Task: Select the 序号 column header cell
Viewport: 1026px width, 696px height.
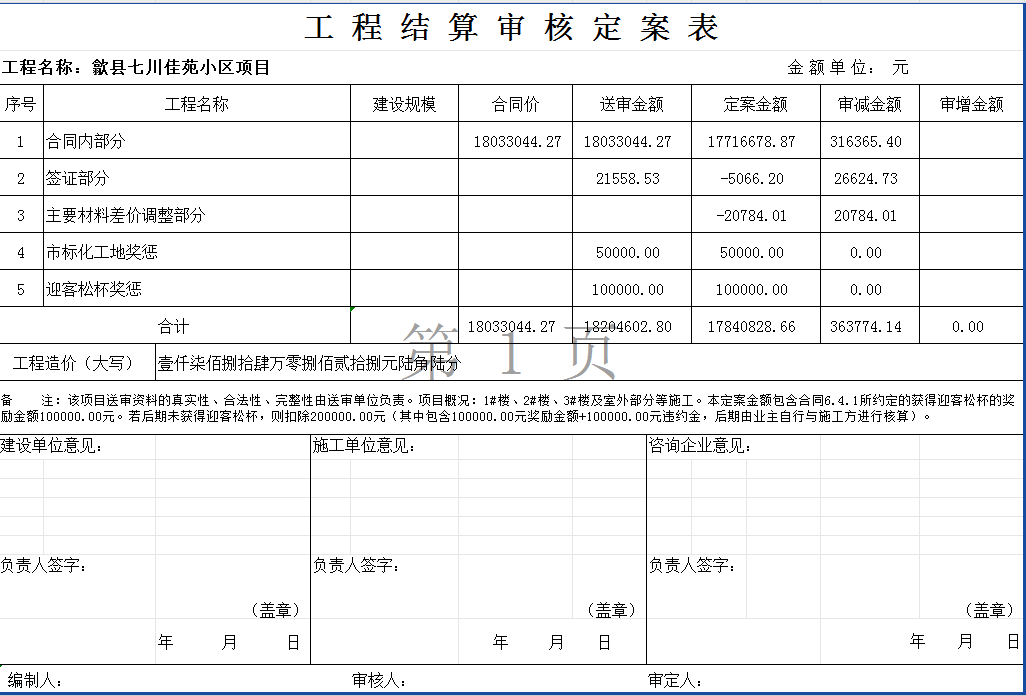Action: point(21,104)
